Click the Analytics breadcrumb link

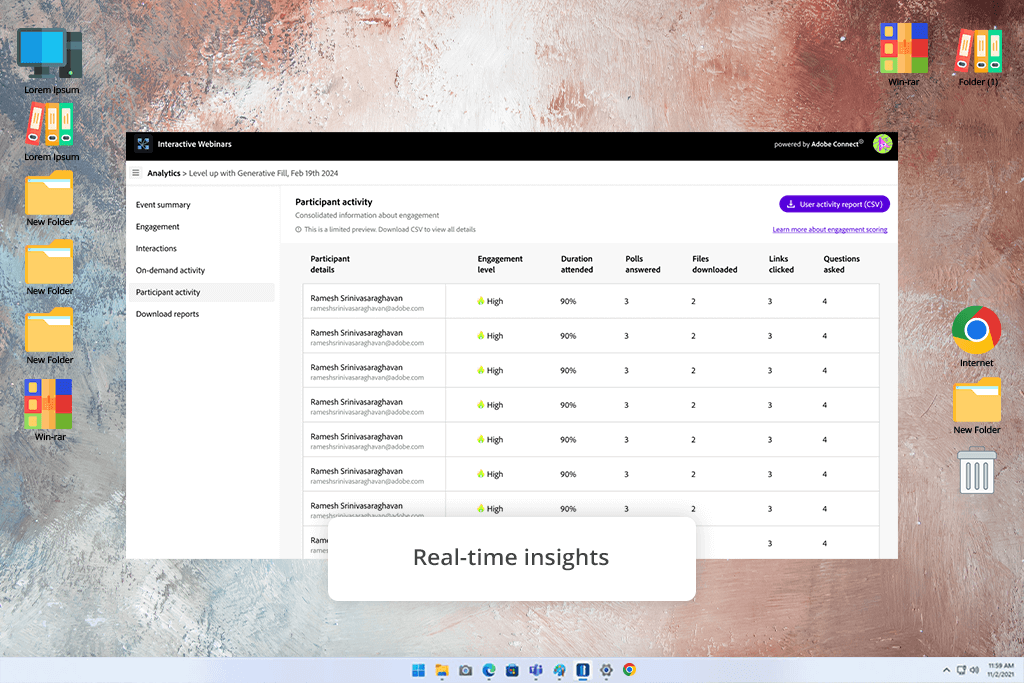(163, 173)
